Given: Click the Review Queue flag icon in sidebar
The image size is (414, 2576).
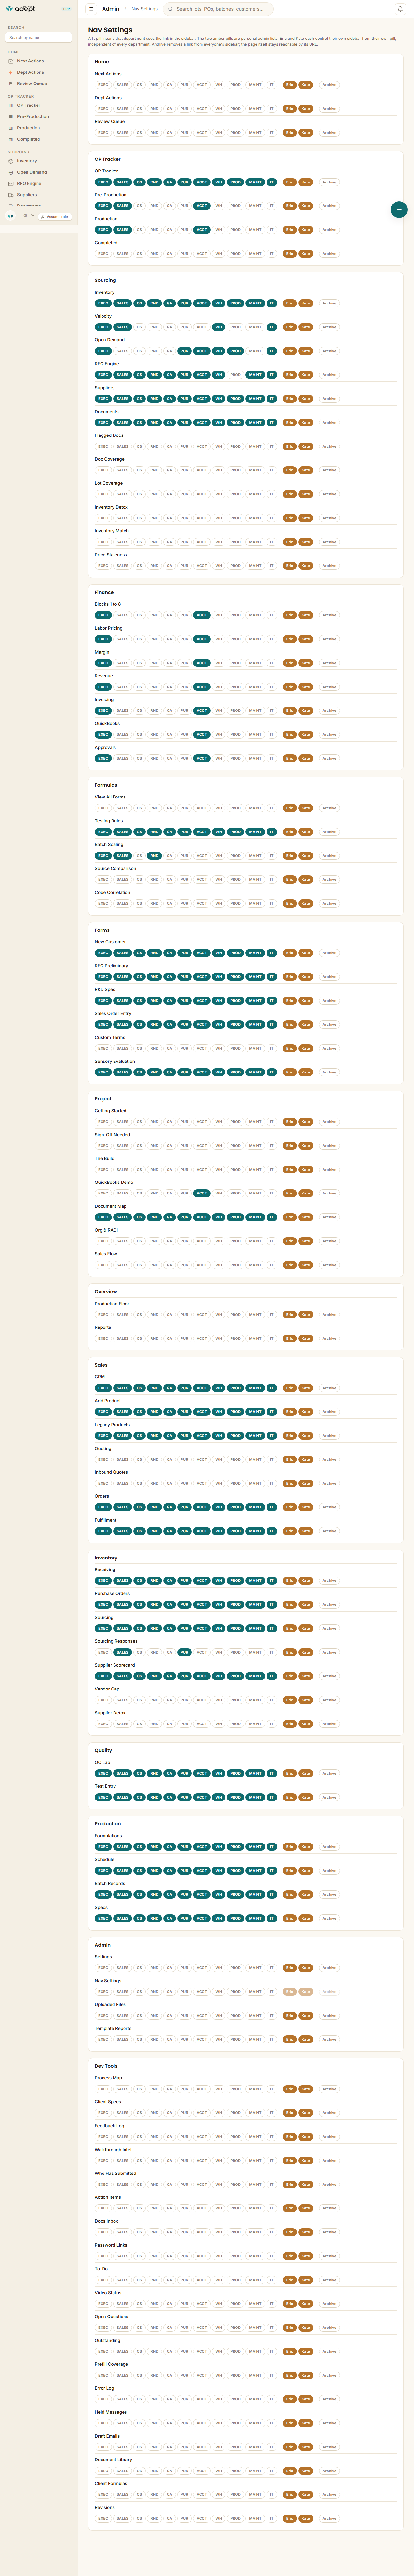Looking at the screenshot, I should (11, 84).
